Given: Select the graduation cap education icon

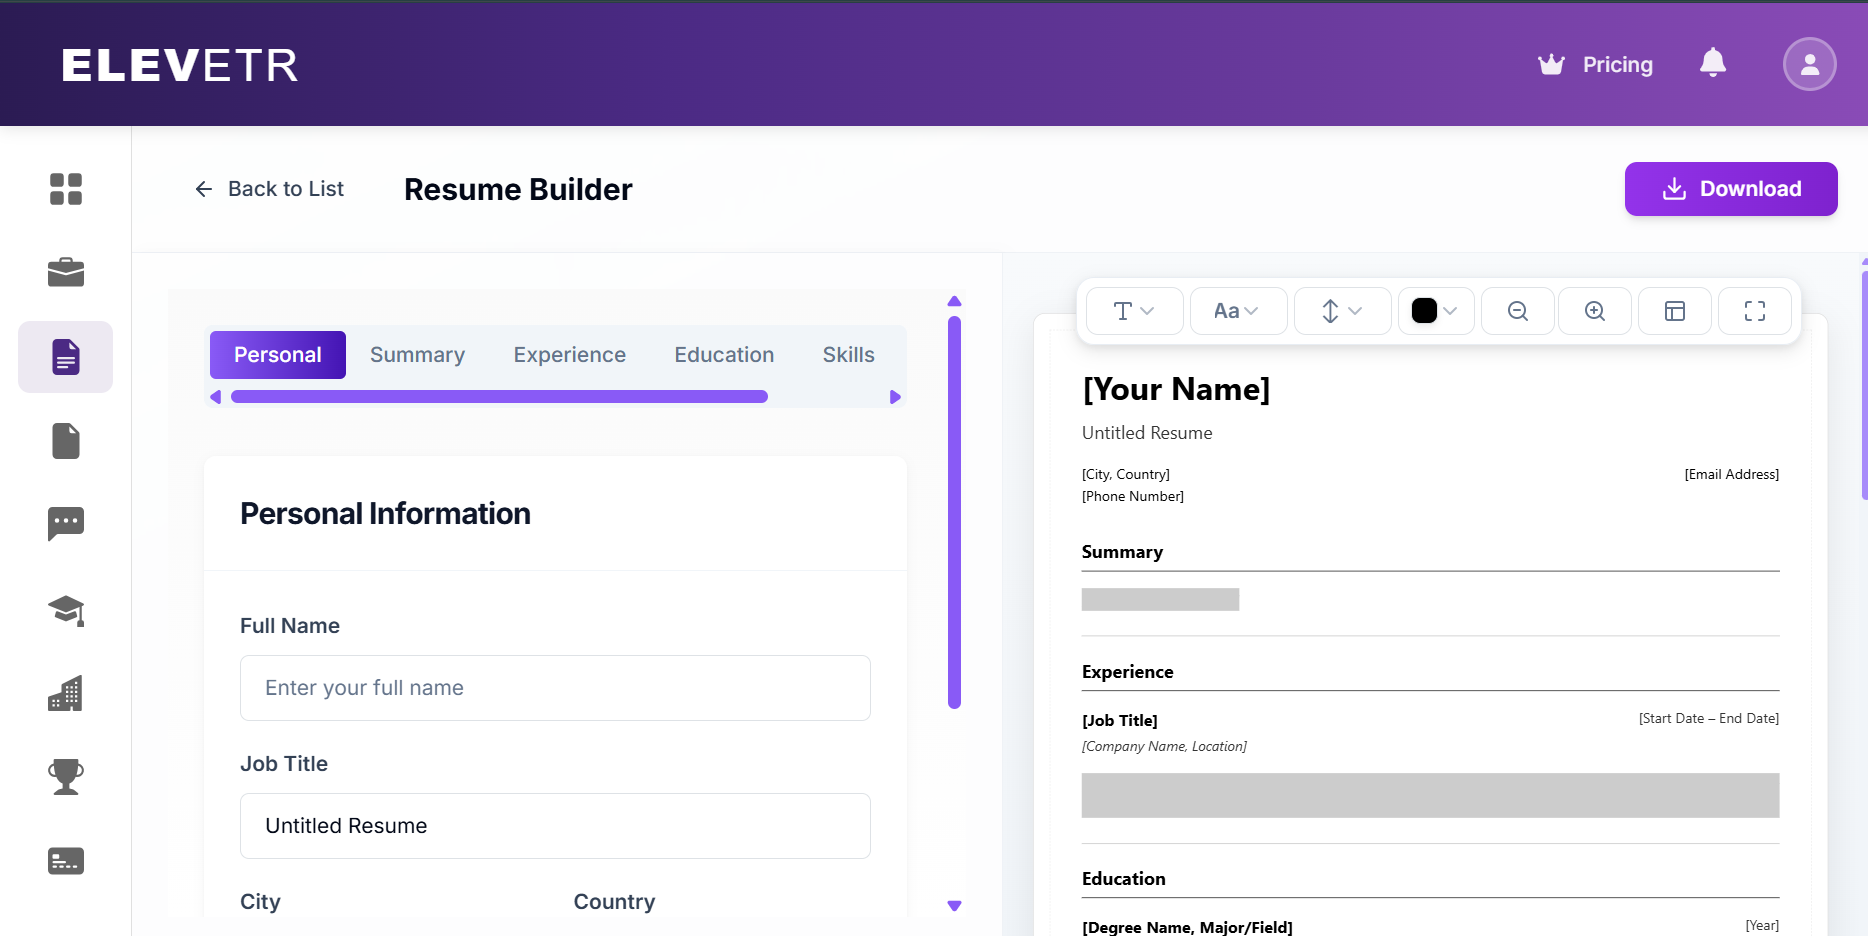Looking at the screenshot, I should tap(65, 611).
